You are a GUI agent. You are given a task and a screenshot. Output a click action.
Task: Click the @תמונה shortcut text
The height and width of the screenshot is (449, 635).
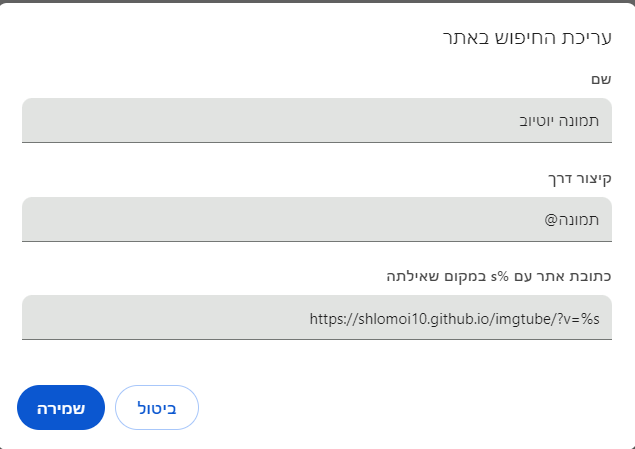(x=573, y=219)
